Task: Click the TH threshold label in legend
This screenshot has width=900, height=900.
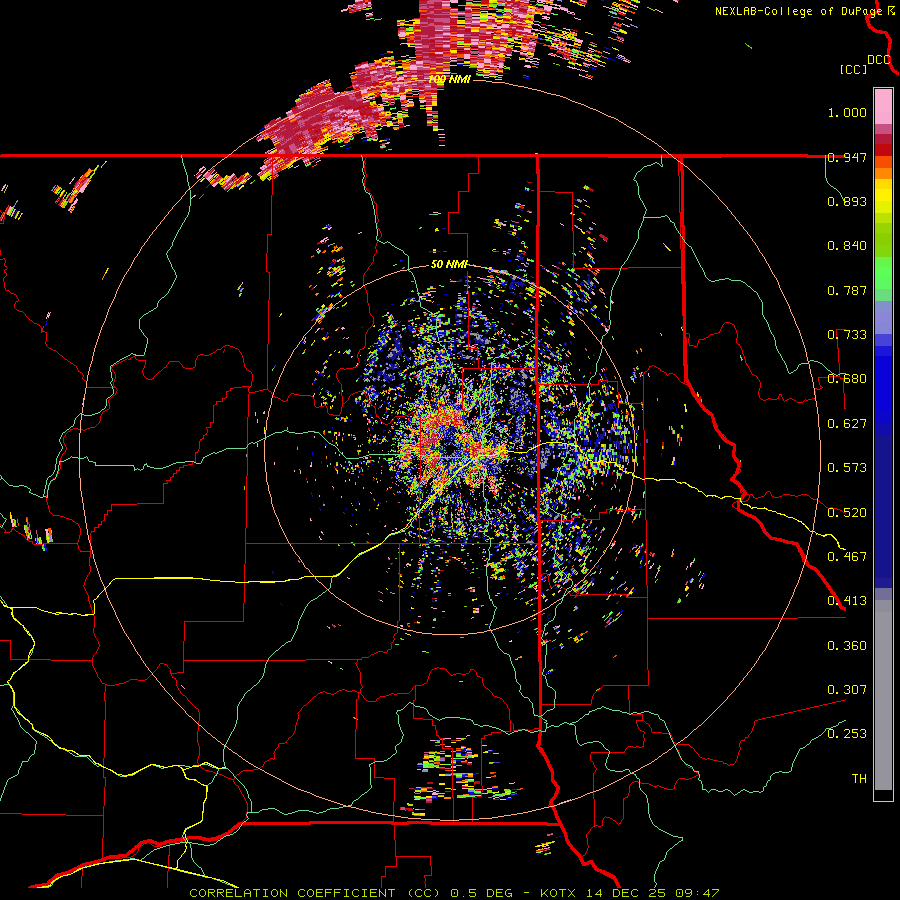Action: [859, 779]
